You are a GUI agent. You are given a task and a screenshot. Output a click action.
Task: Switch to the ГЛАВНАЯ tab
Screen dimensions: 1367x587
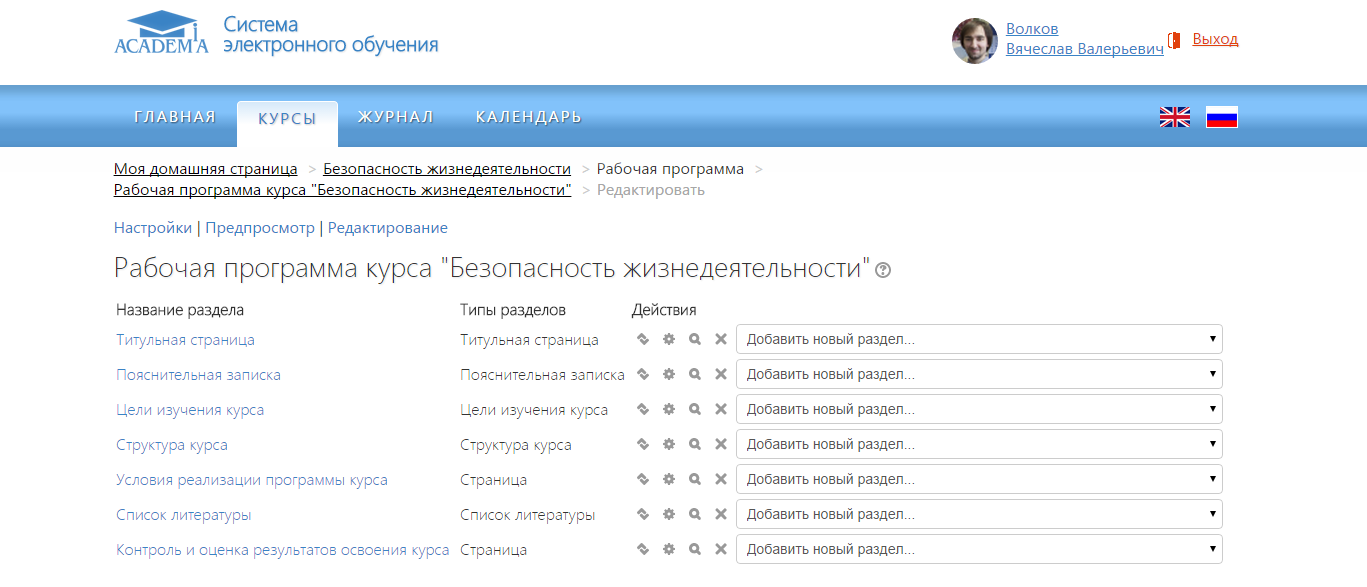point(174,117)
